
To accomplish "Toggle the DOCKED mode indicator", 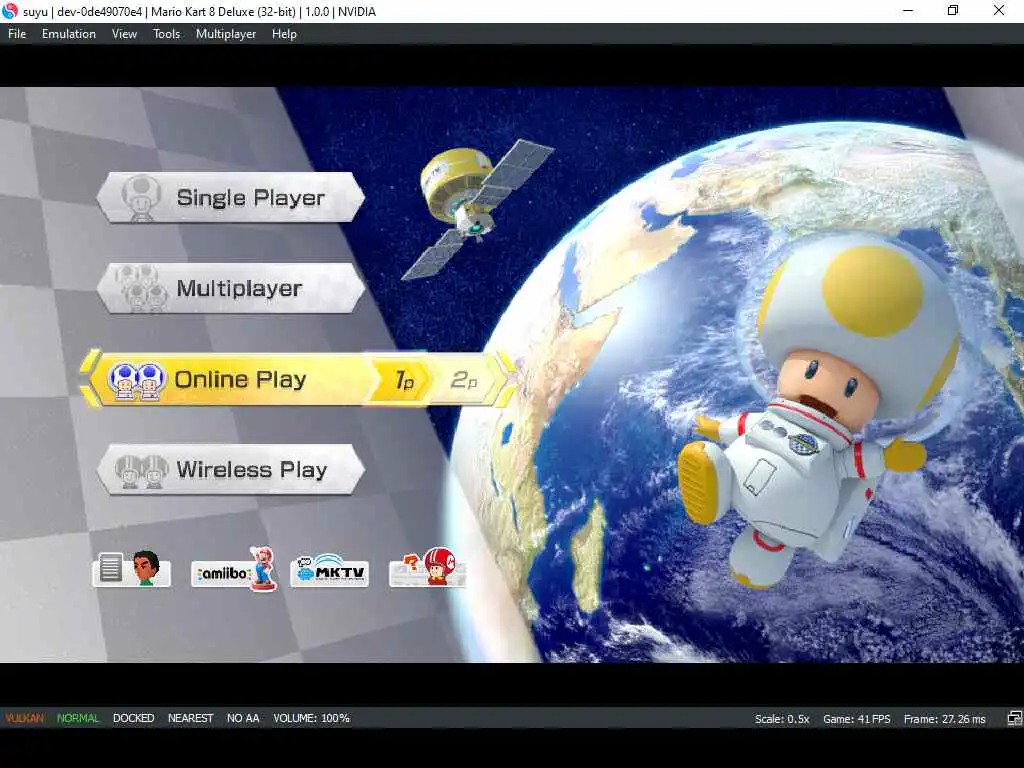I will pos(133,718).
